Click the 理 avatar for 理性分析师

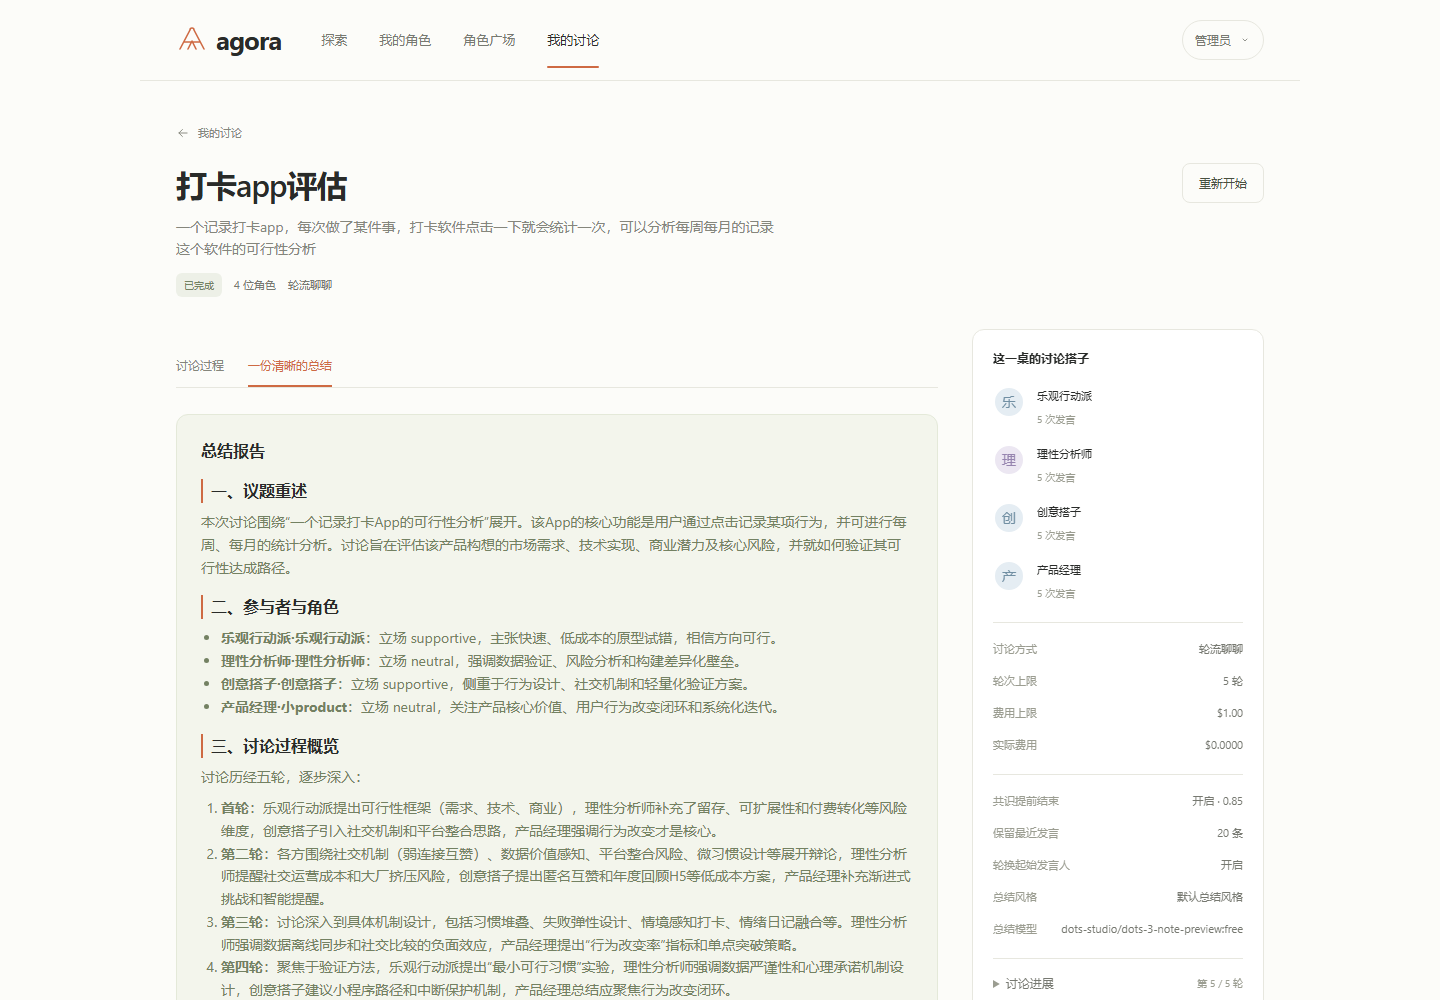pyautogui.click(x=1009, y=460)
